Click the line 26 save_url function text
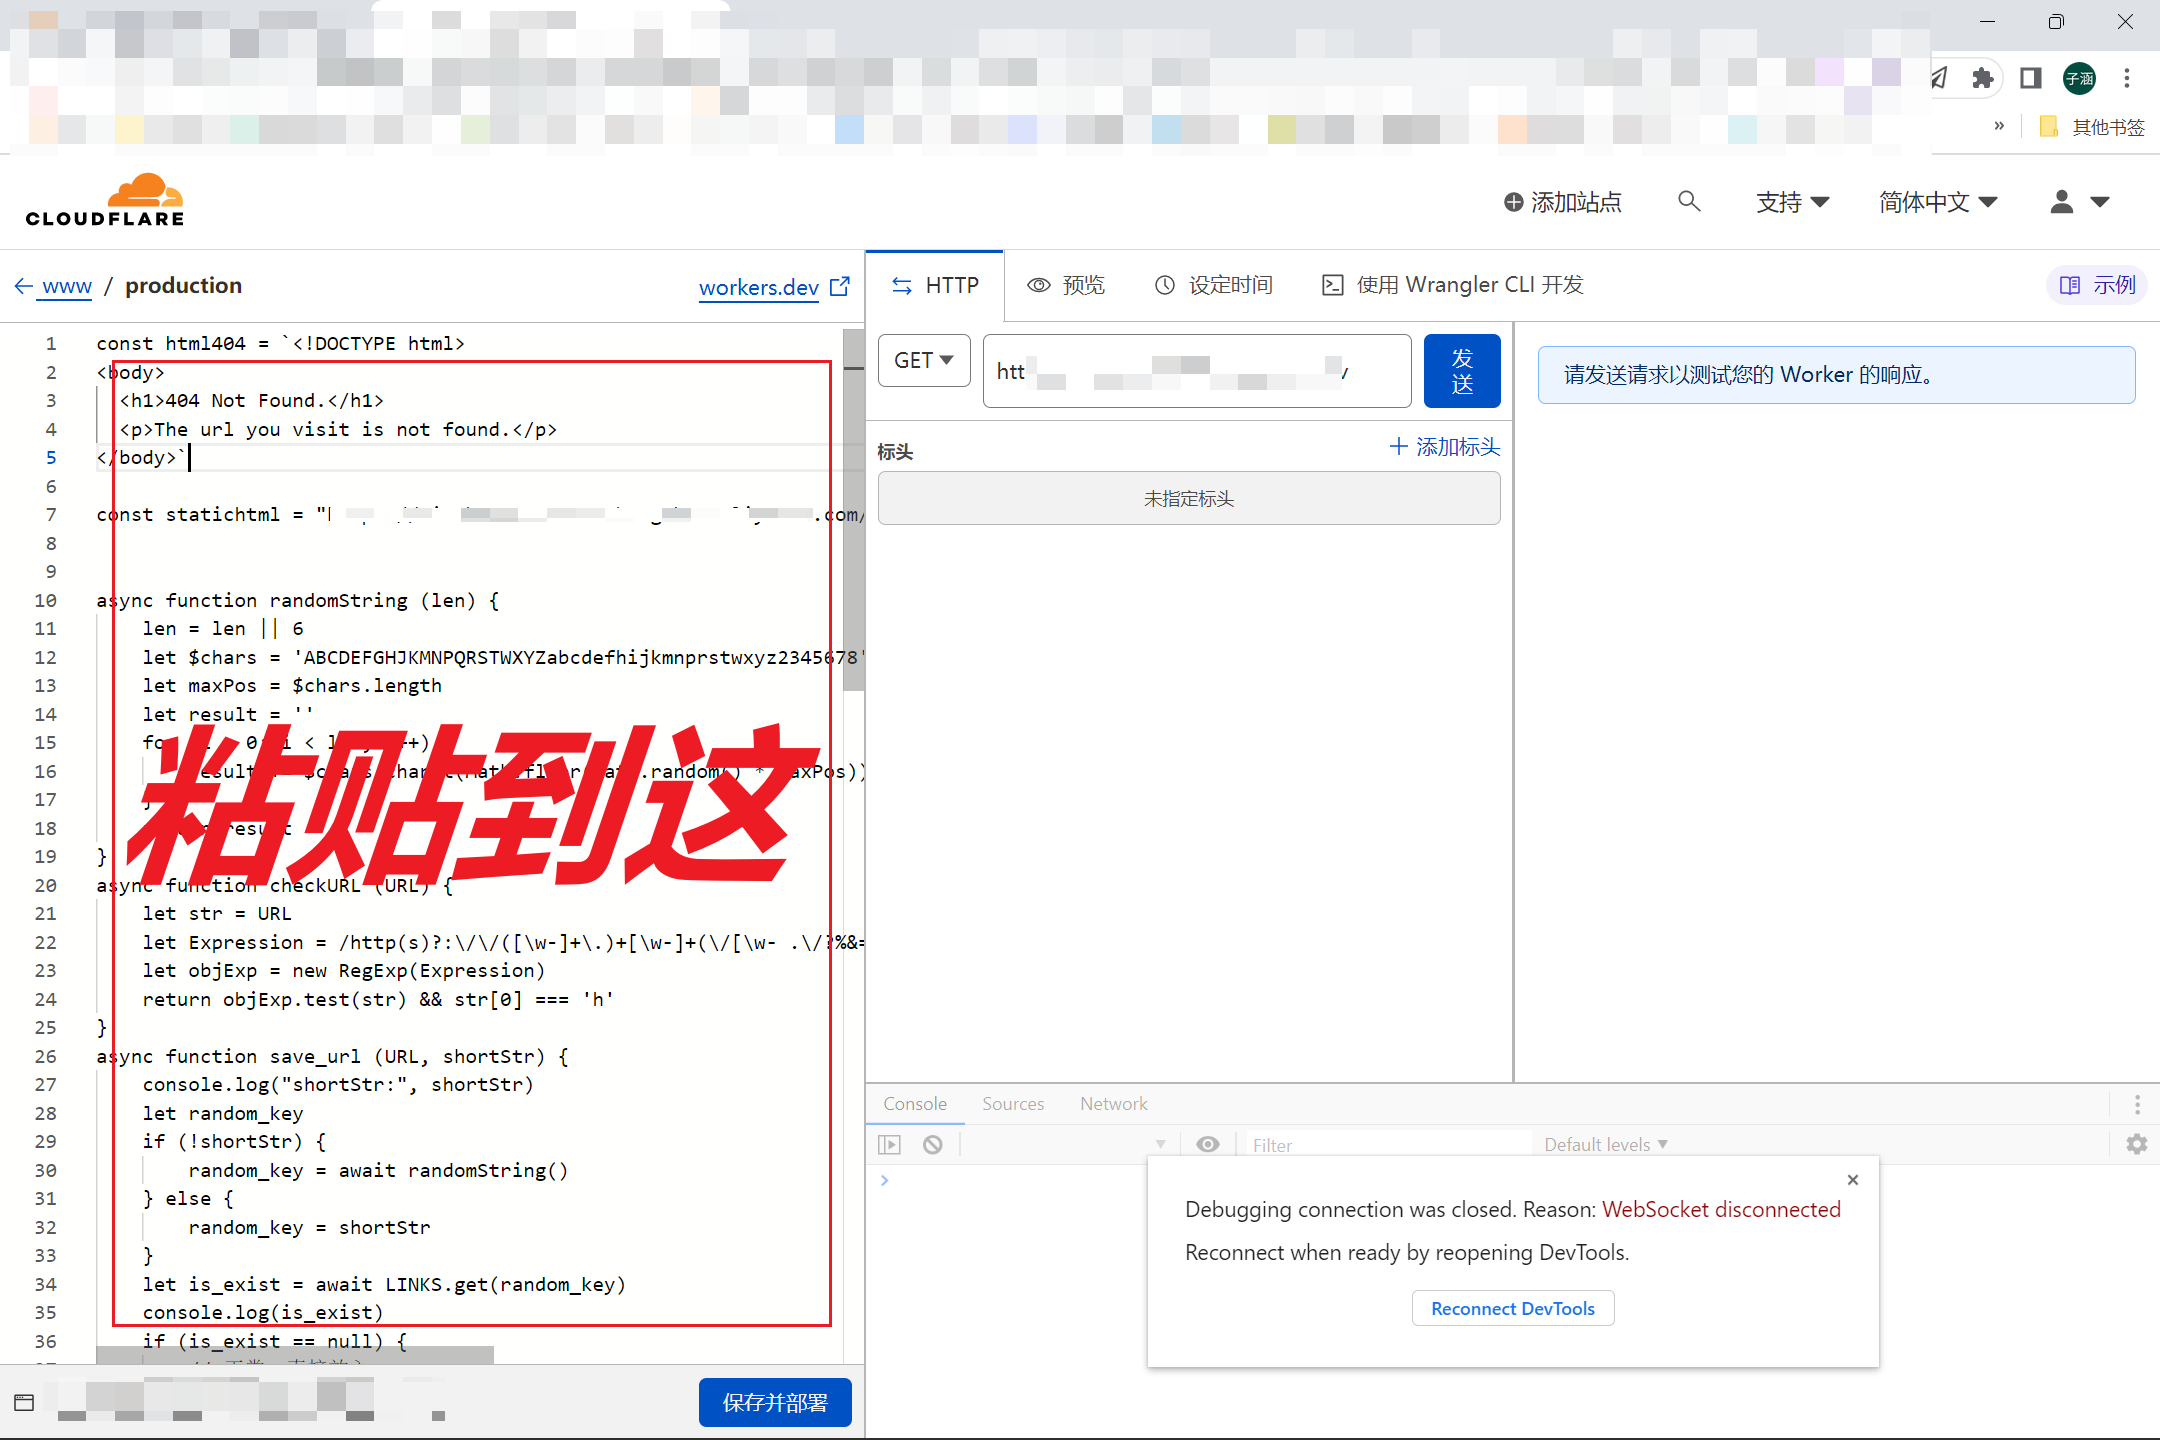2160x1440 pixels. [332, 1056]
